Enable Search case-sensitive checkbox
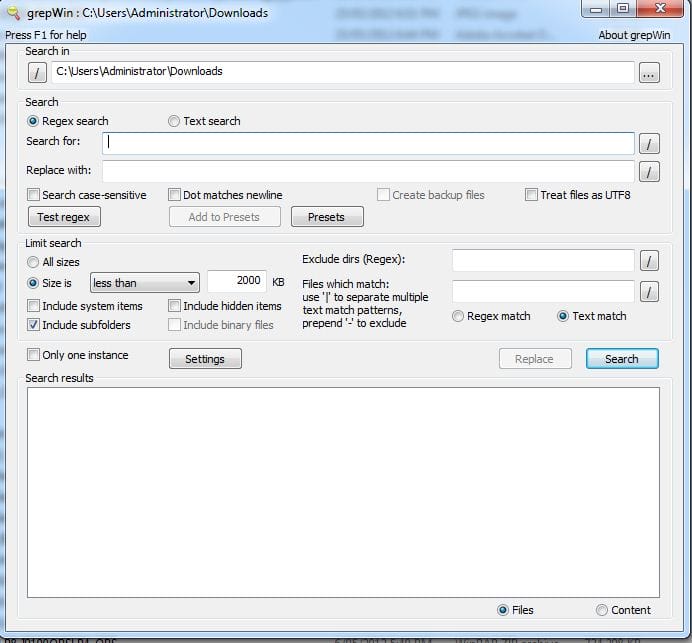The height and width of the screenshot is (643, 692). click(34, 195)
